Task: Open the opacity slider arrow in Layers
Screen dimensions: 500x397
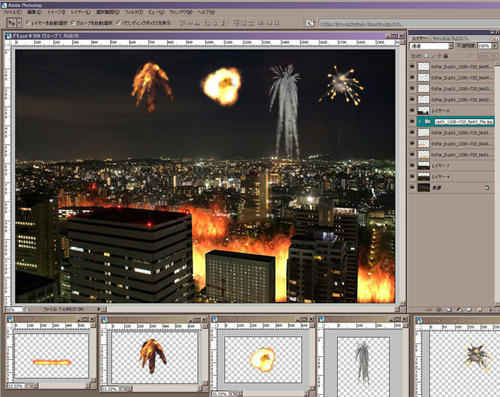Action: pyautogui.click(x=494, y=46)
